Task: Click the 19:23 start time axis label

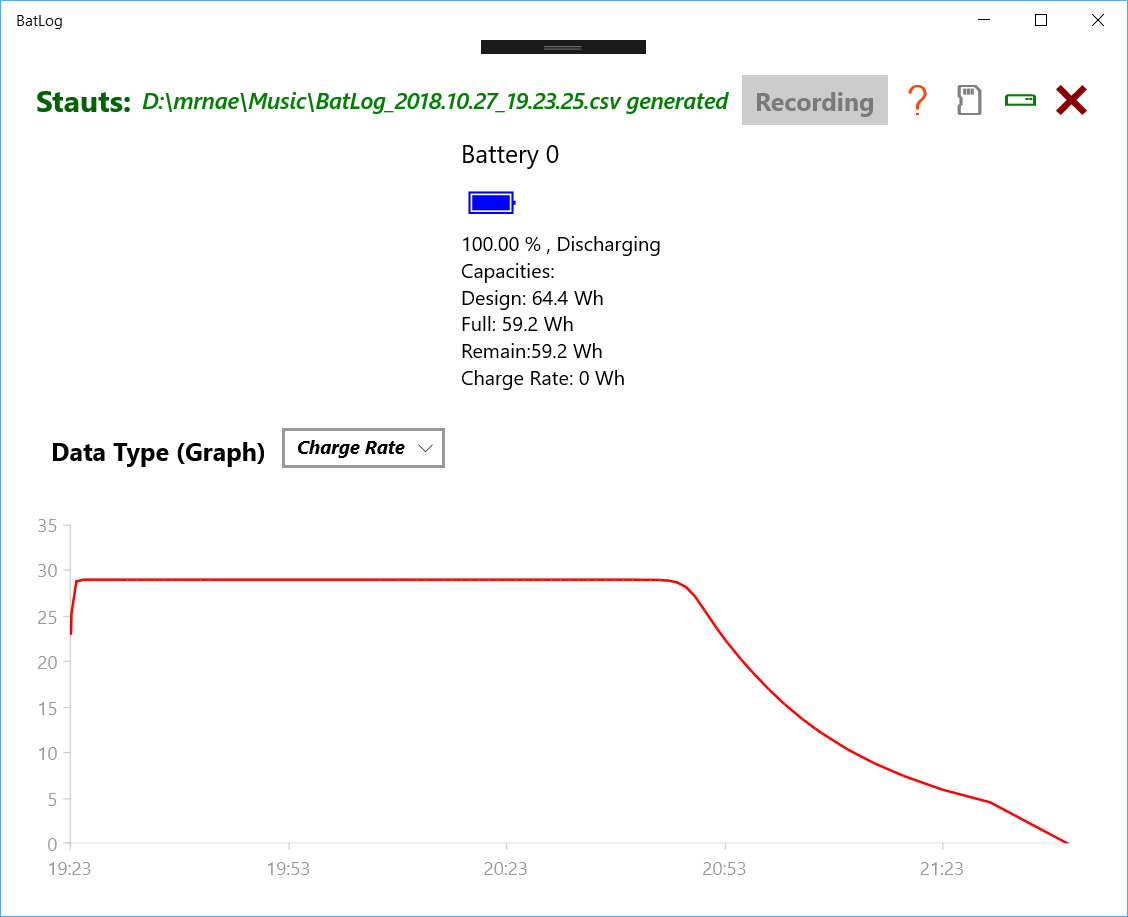Action: (70, 869)
